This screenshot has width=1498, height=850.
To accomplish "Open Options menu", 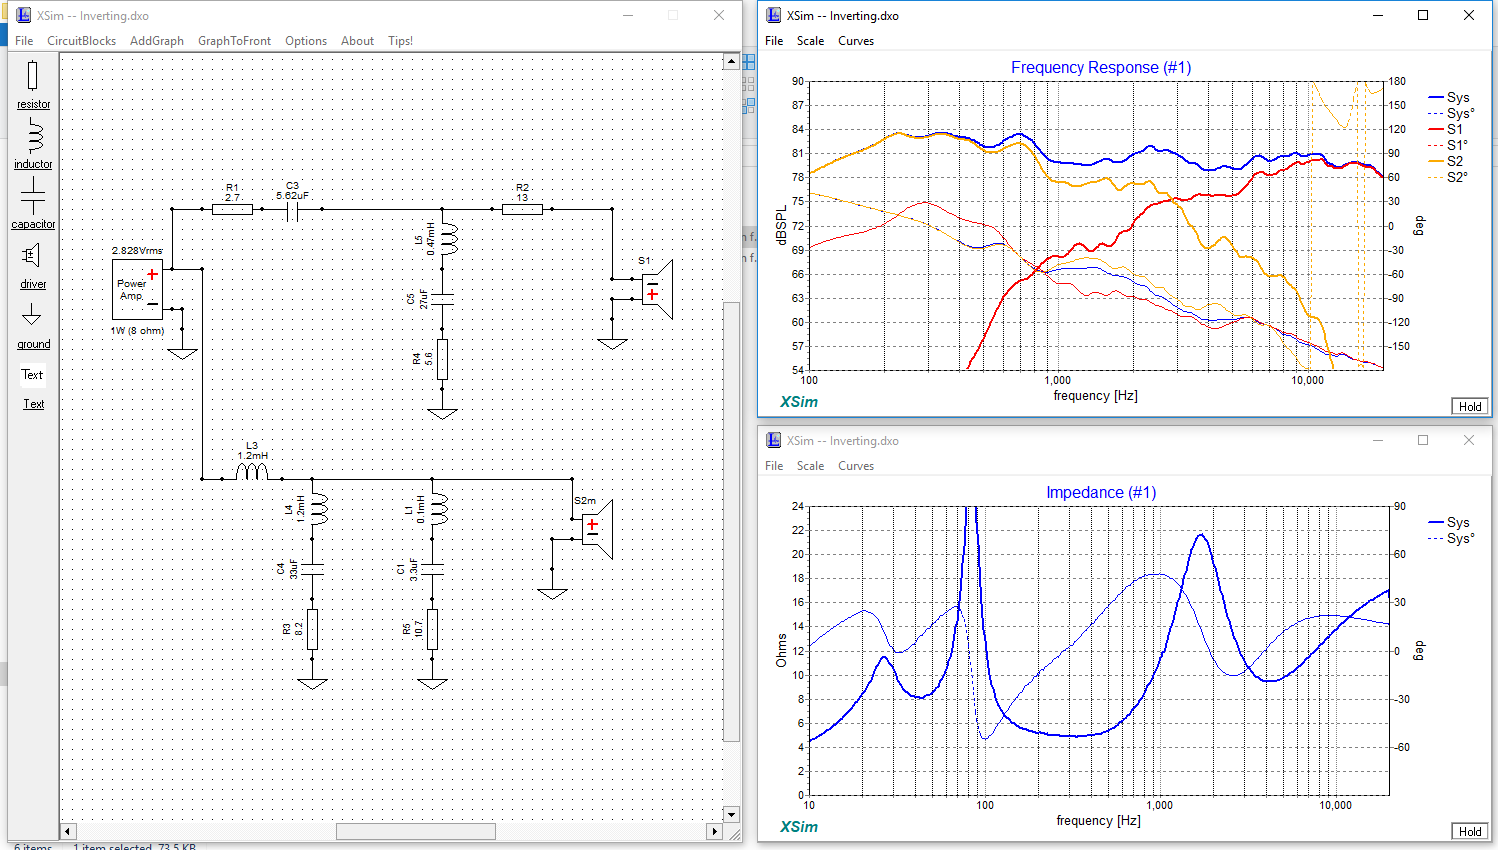I will pyautogui.click(x=306, y=41).
